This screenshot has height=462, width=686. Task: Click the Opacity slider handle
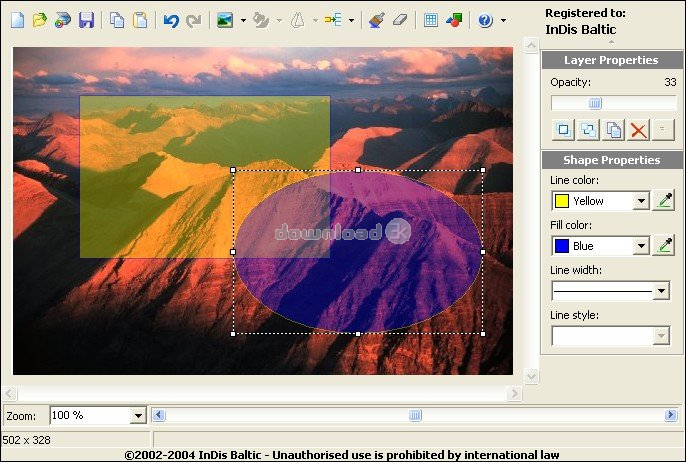[x=595, y=103]
